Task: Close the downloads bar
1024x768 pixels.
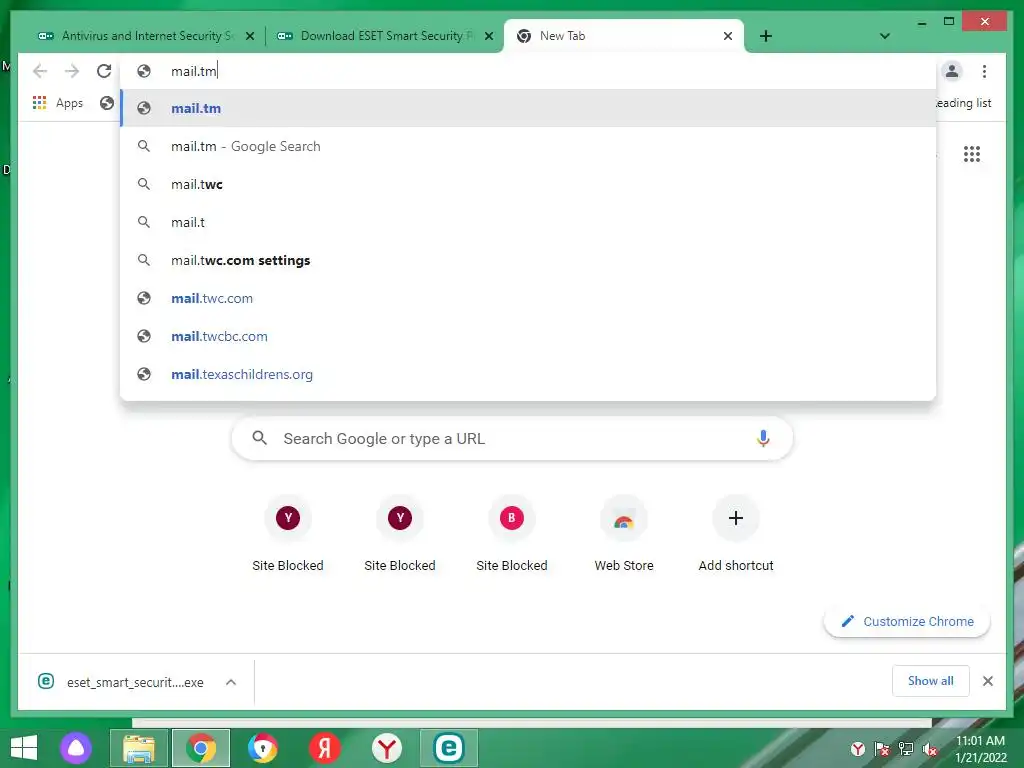Action: coord(987,681)
